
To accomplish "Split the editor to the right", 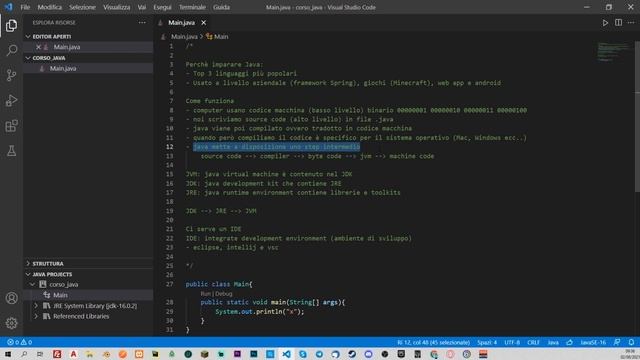I will tap(618, 22).
